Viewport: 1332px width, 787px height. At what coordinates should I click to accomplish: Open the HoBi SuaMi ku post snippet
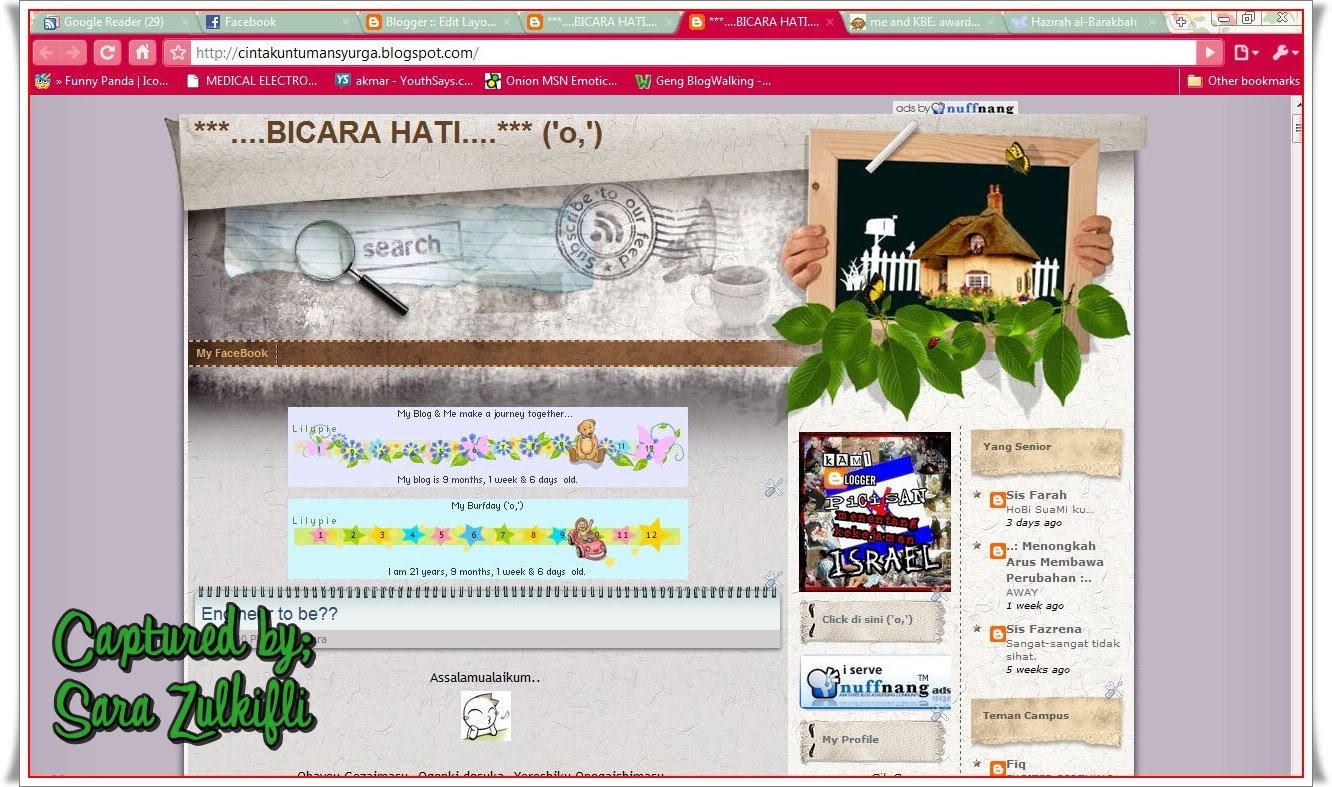point(1050,509)
